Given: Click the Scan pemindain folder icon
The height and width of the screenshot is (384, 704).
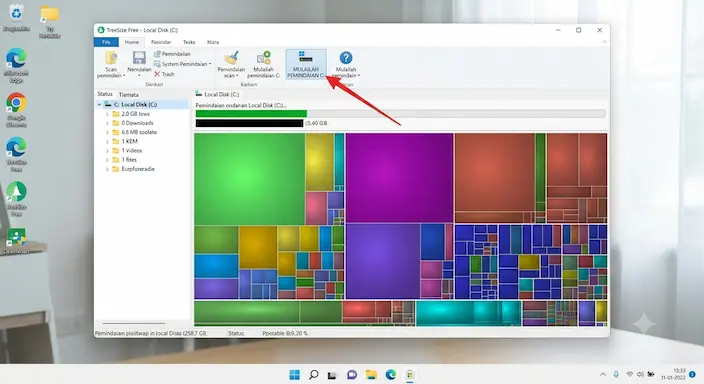Looking at the screenshot, I should tap(111, 58).
